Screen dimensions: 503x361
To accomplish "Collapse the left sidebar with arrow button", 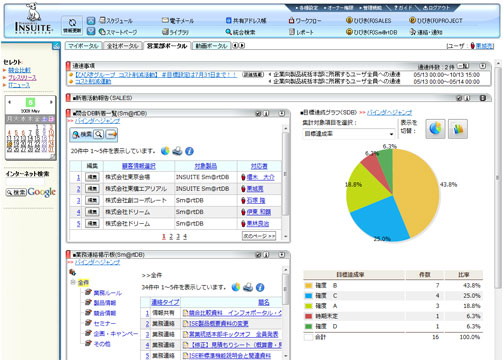I will tap(56, 46).
